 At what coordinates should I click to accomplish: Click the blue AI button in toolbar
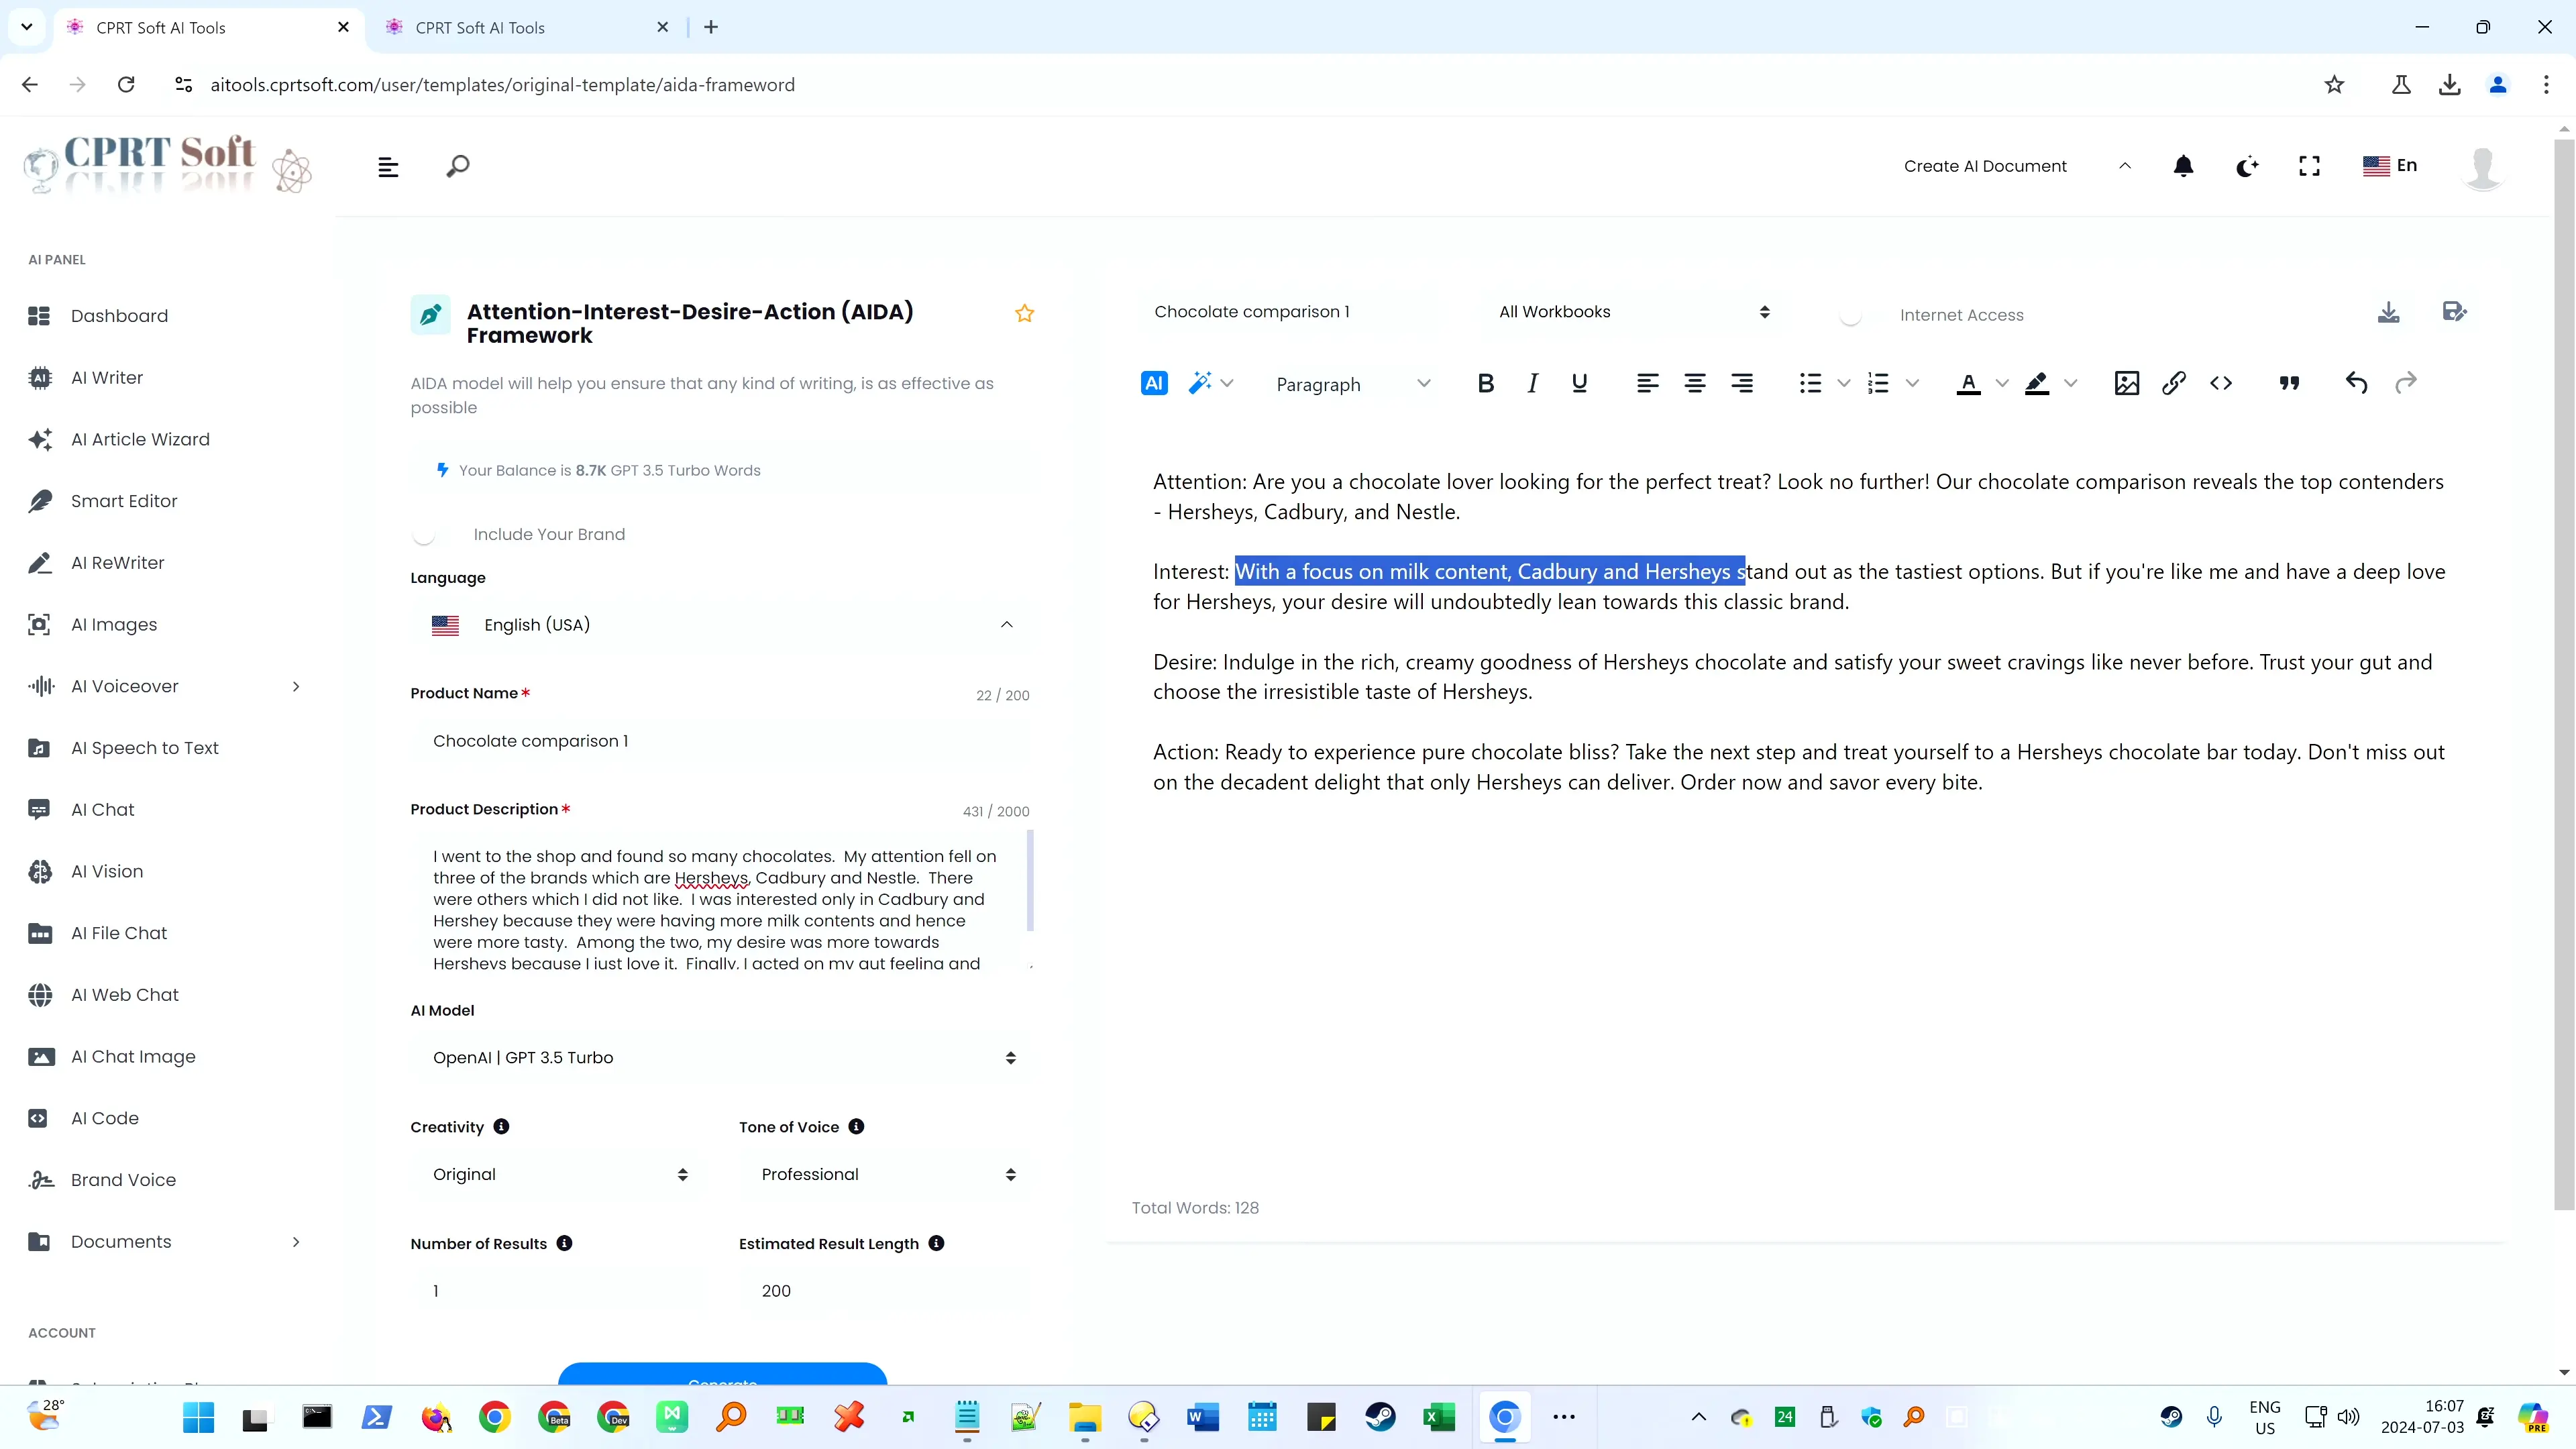tap(1153, 383)
